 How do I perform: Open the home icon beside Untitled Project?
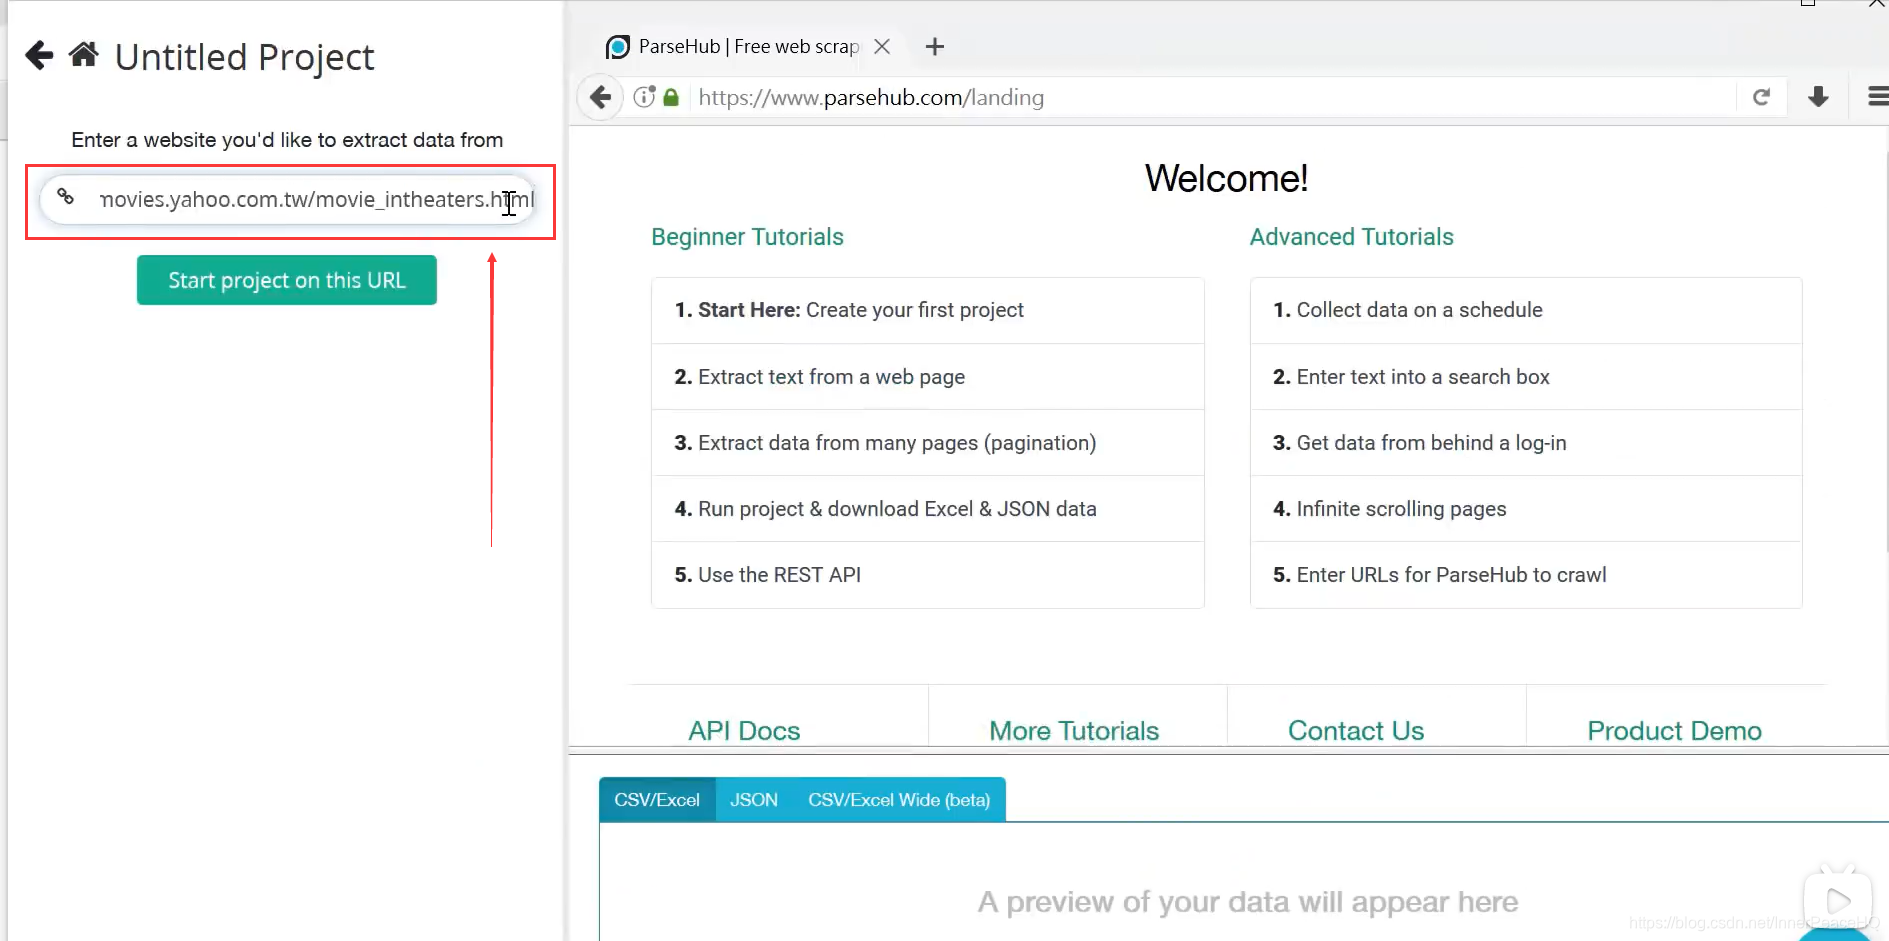pos(84,54)
